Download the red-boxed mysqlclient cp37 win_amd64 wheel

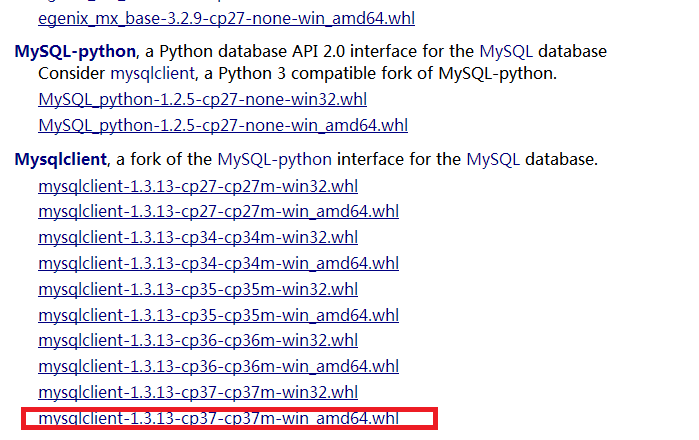click(x=218, y=419)
